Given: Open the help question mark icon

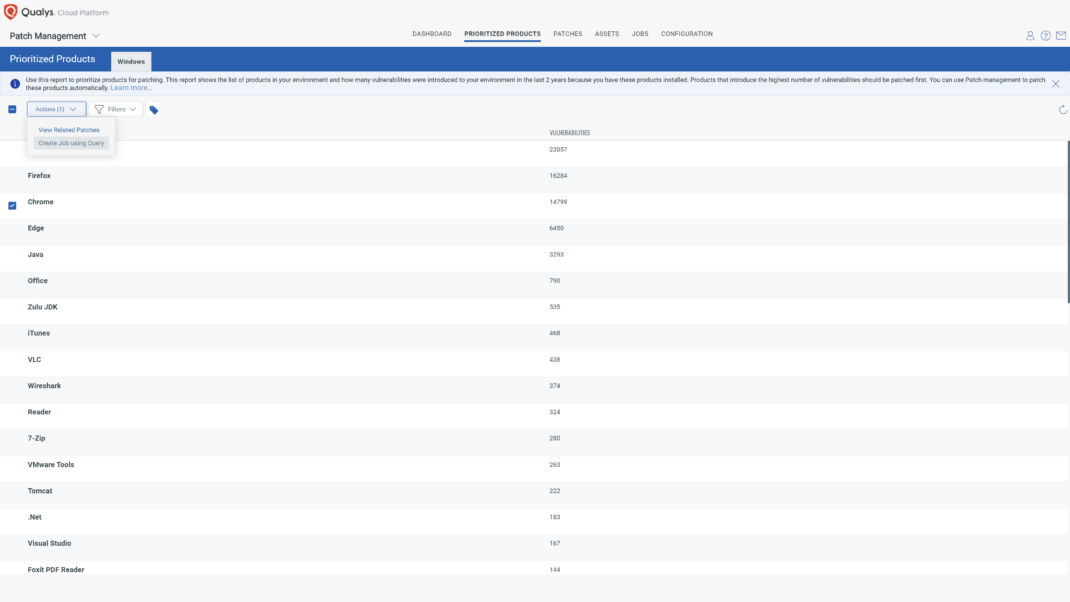Looking at the screenshot, I should (x=1045, y=35).
